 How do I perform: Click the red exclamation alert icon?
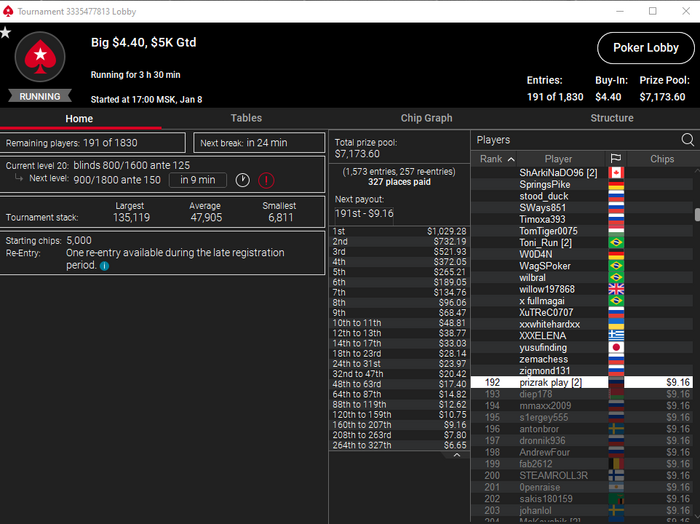(x=266, y=180)
